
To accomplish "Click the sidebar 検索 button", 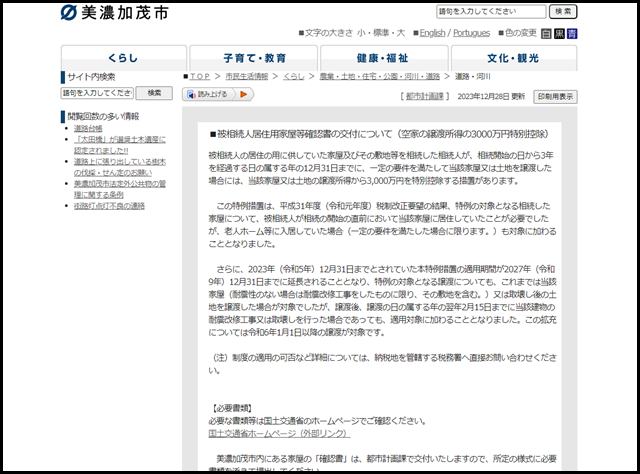I will click(154, 93).
